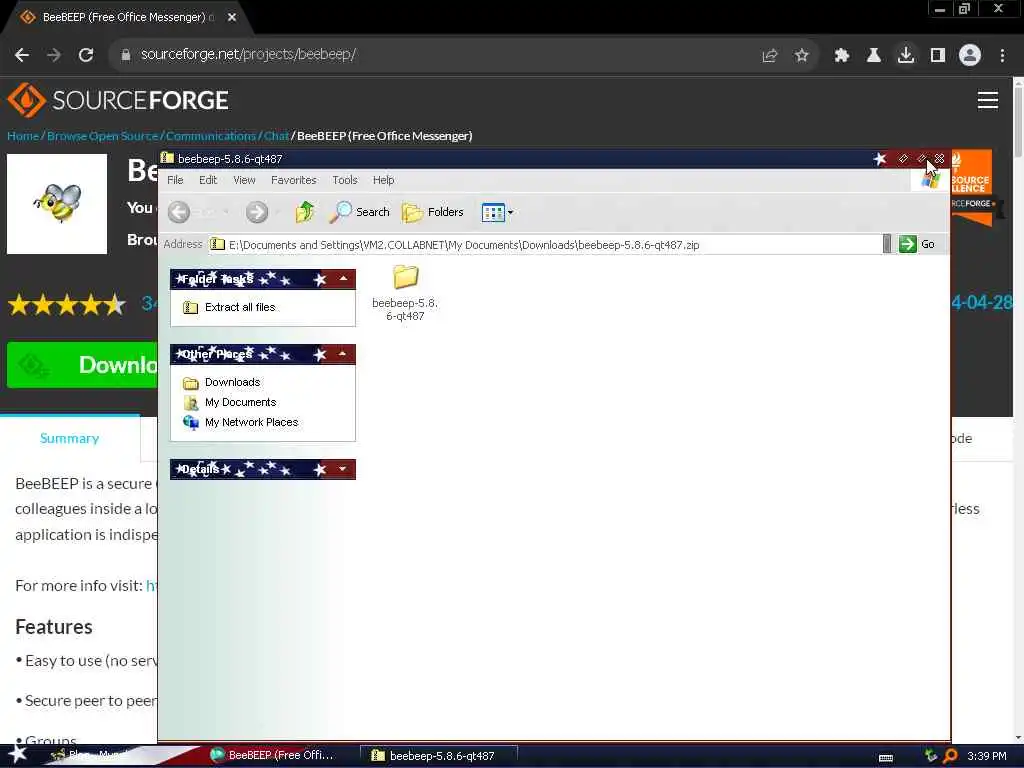Viewport: 1024px width, 768px height.
Task: Open the Tools menu
Action: (x=345, y=180)
